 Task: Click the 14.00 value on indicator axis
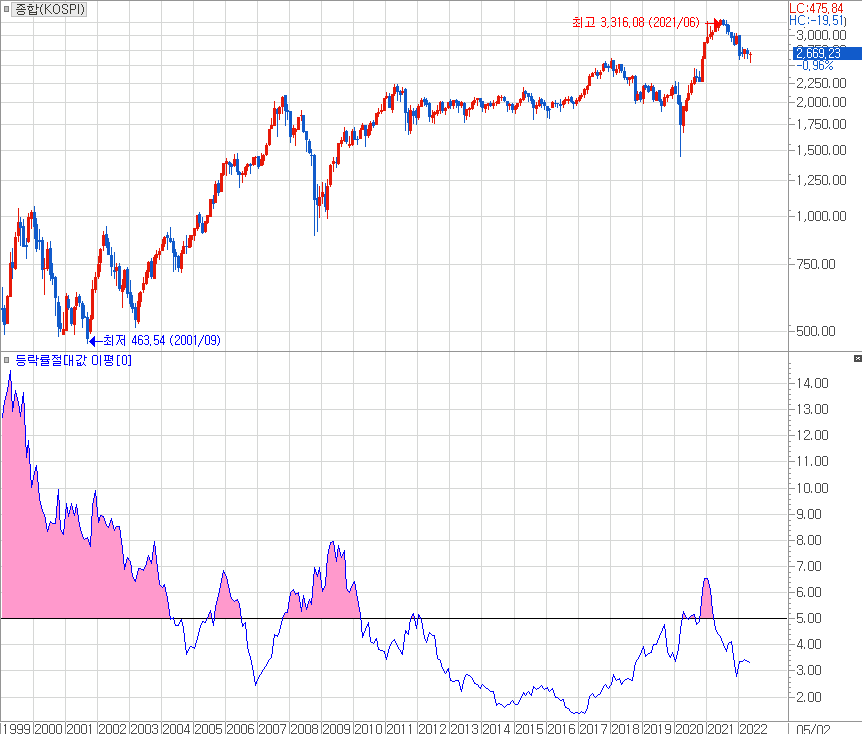pos(813,383)
